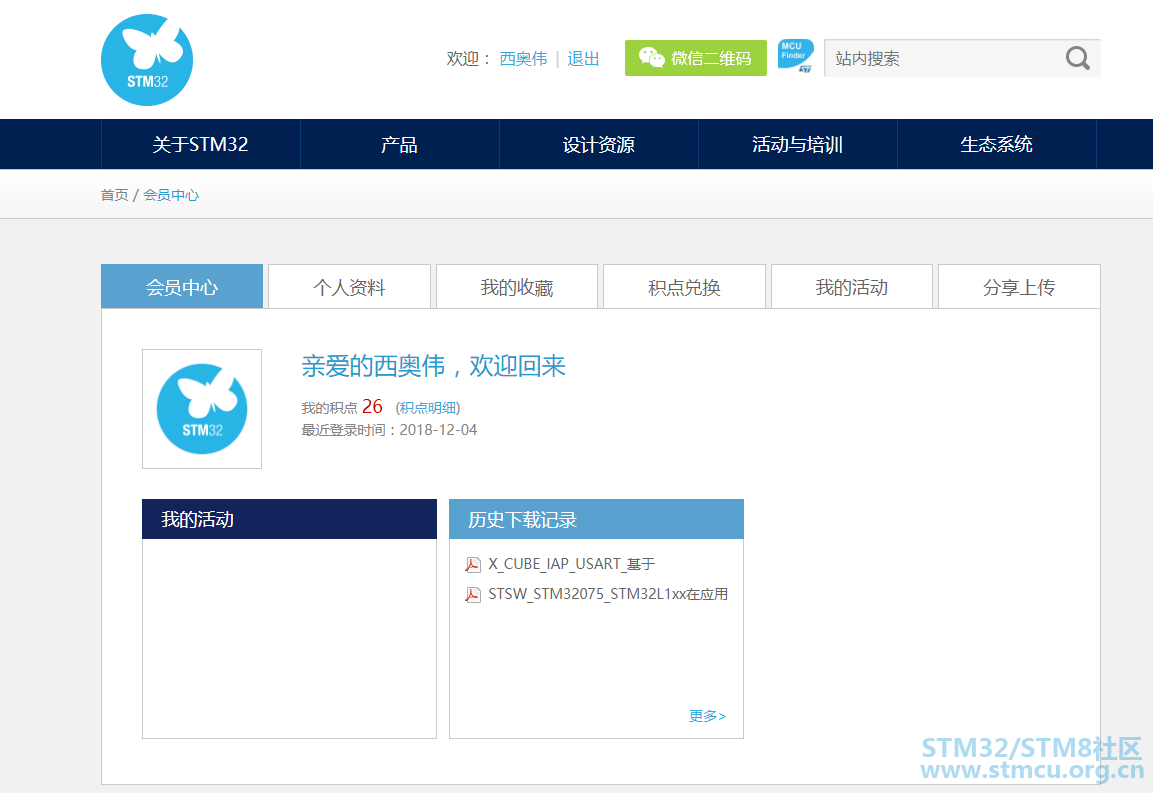
Task: Log out via 退出 link
Action: (583, 59)
